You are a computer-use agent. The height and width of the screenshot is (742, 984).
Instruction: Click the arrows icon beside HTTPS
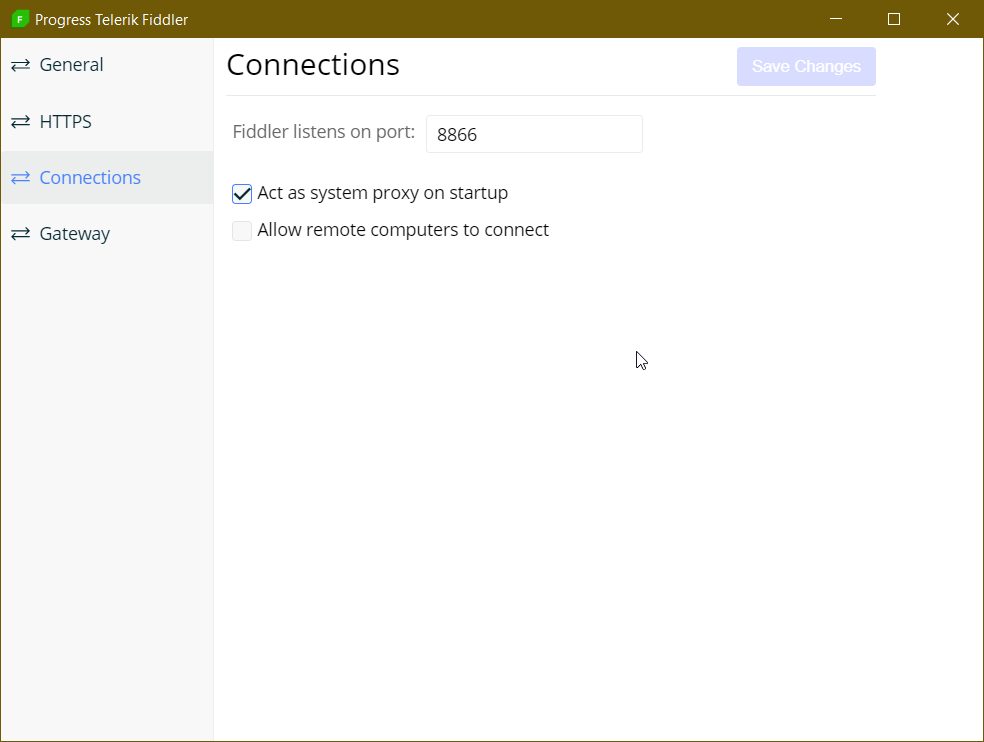(20, 122)
